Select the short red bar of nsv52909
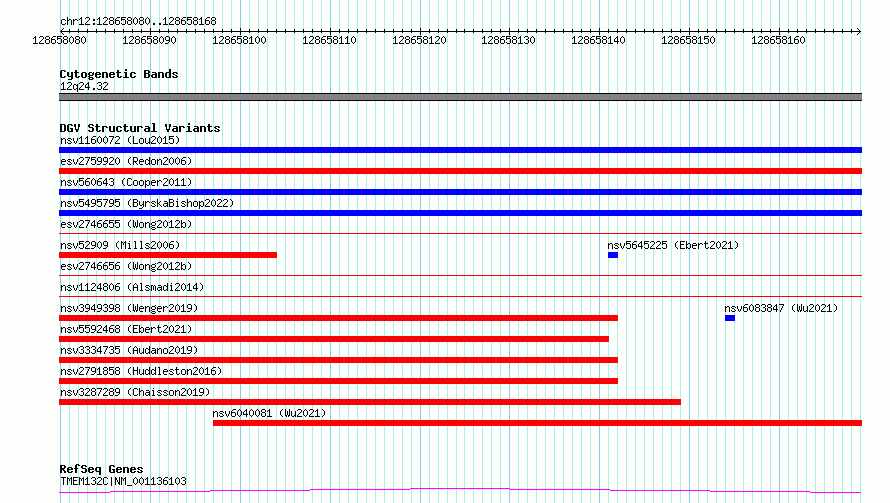Viewport: 890px width, 503px height. pos(168,255)
